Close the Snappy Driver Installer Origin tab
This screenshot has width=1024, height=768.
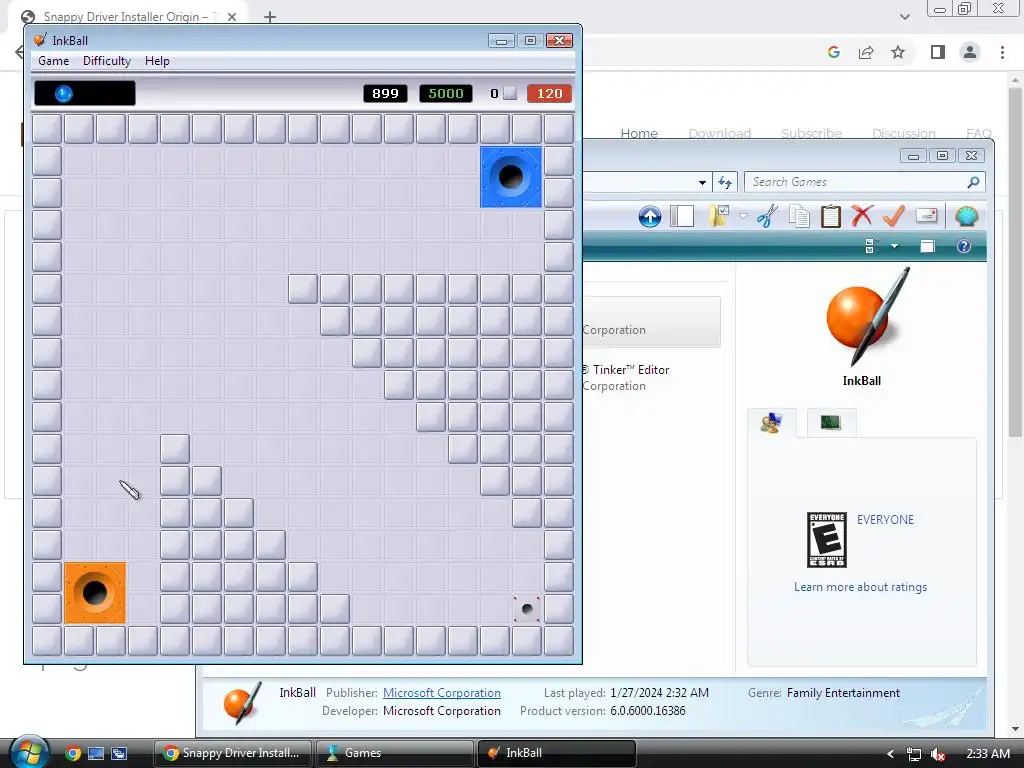232,17
